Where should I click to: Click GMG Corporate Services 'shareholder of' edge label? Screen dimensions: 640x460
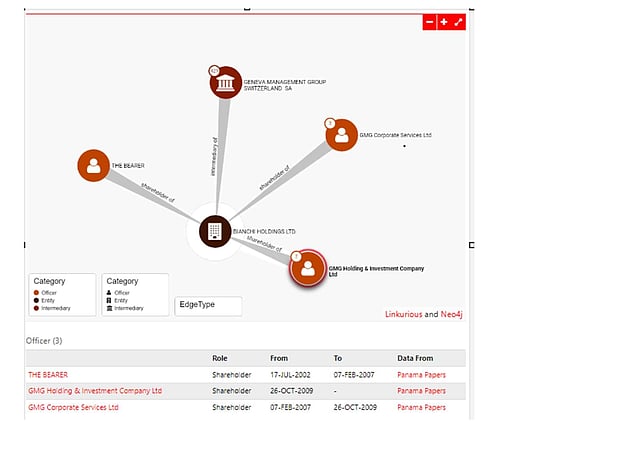tap(275, 178)
